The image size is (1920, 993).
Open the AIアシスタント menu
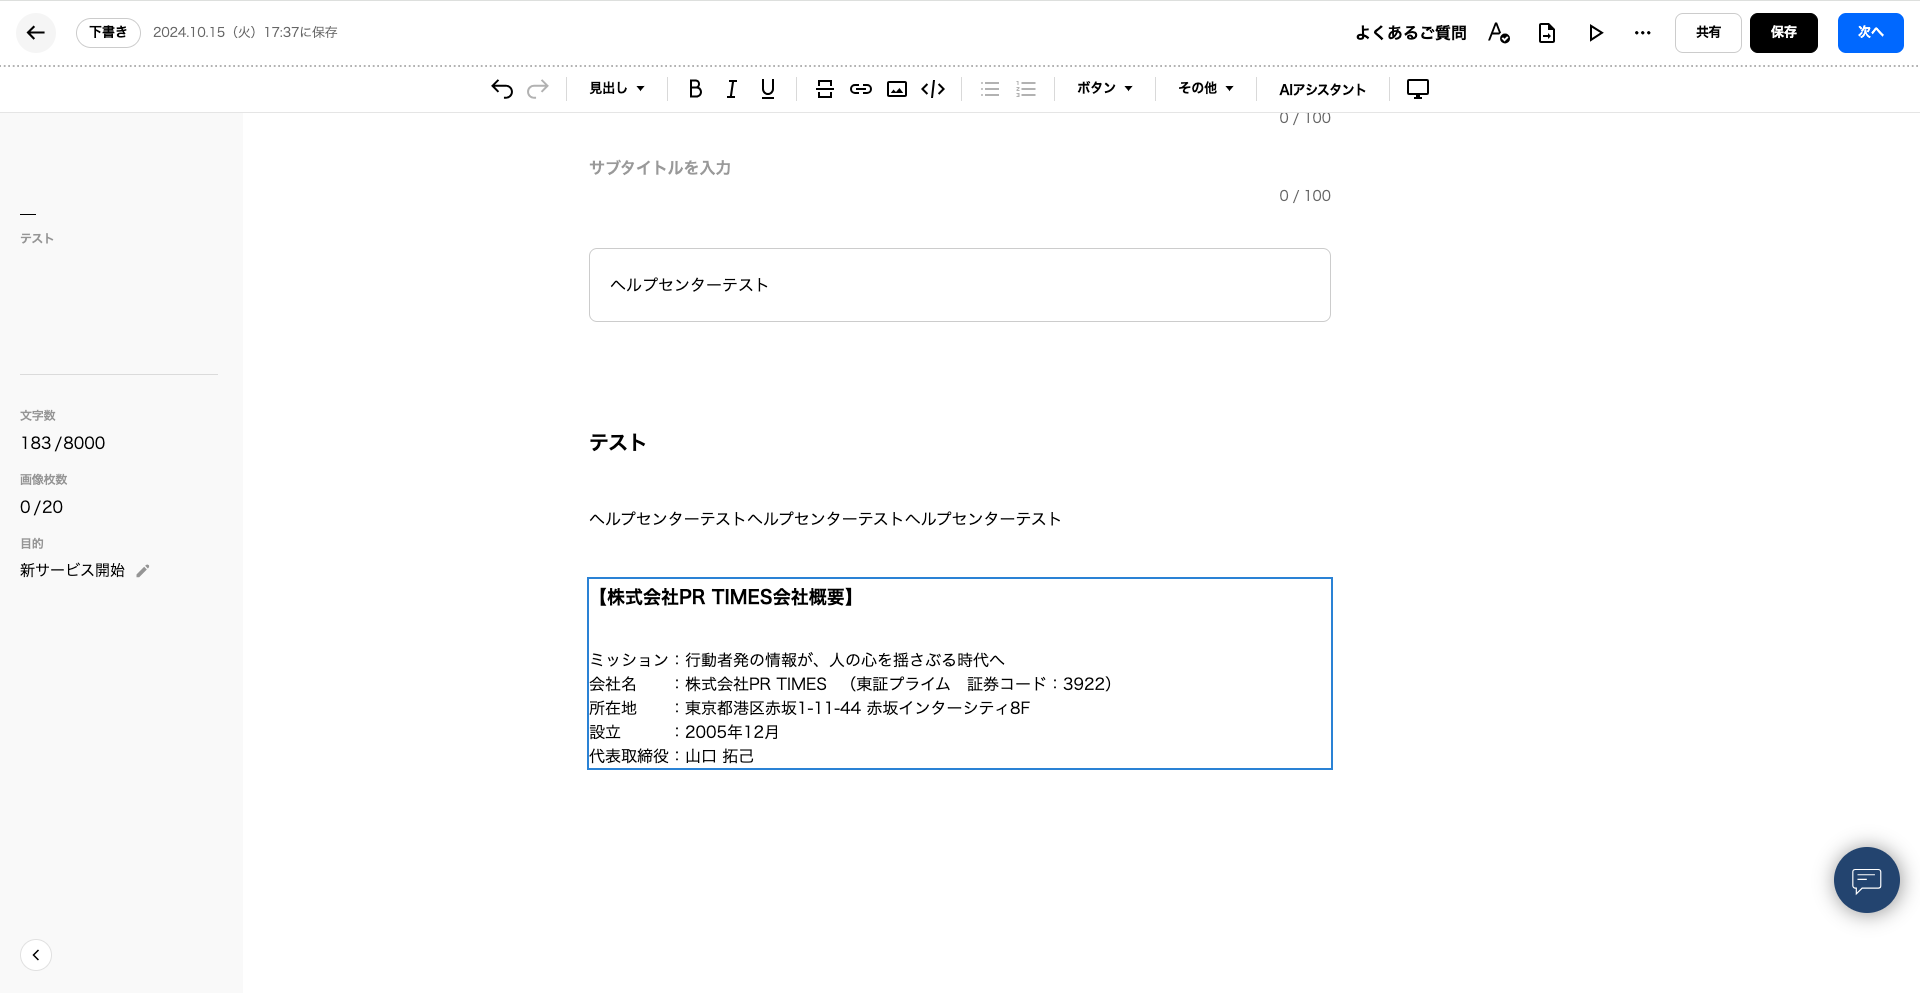point(1322,89)
